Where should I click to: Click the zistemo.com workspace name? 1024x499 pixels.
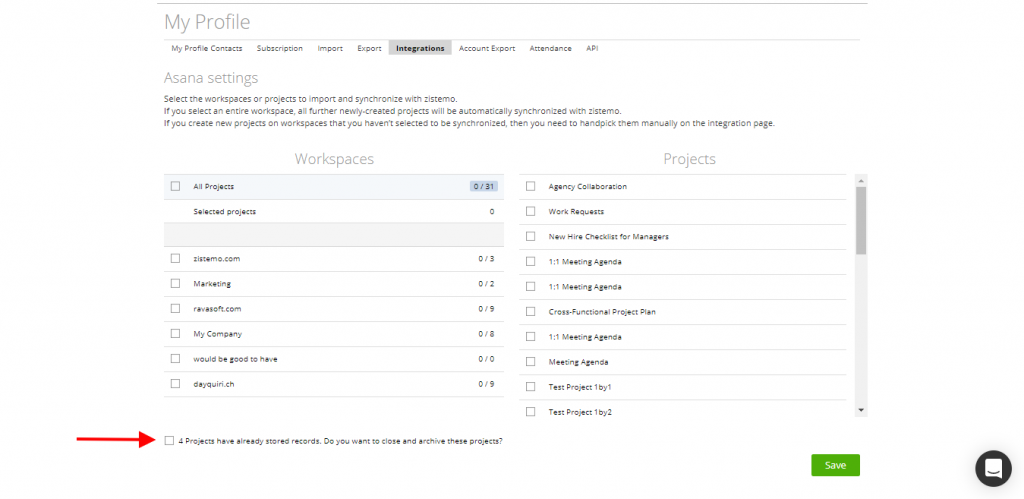click(217, 258)
